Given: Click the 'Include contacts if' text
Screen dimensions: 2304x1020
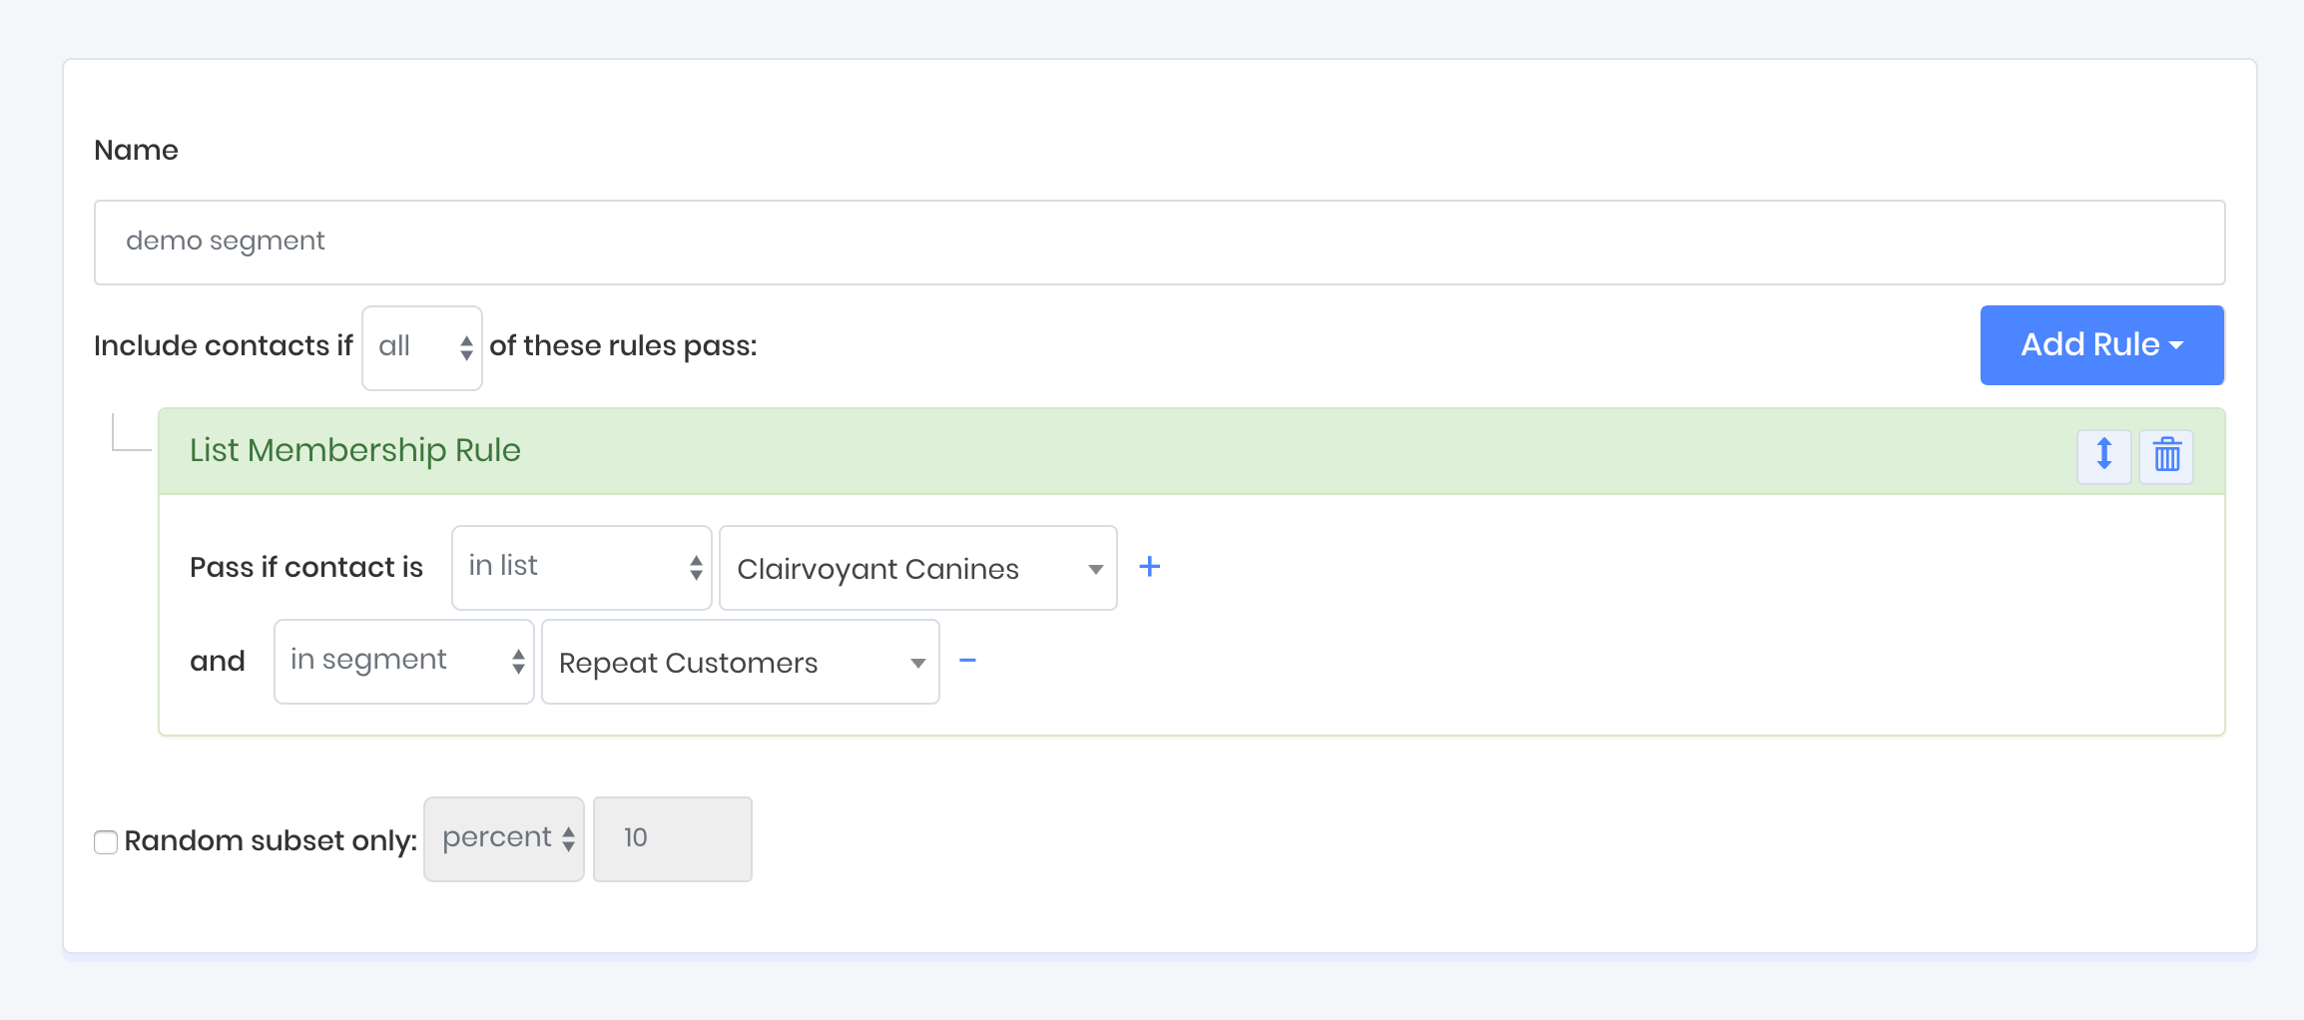Looking at the screenshot, I should pyautogui.click(x=223, y=346).
